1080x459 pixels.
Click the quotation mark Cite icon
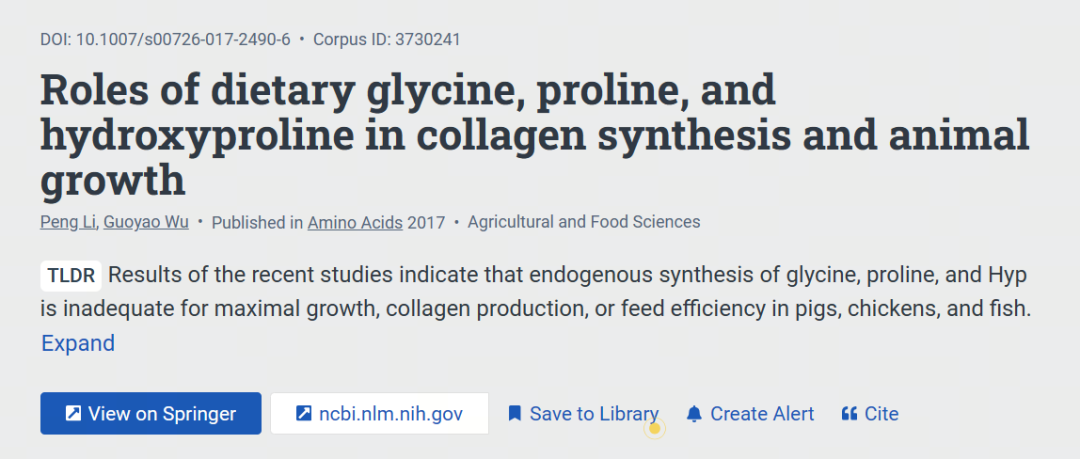point(849,414)
